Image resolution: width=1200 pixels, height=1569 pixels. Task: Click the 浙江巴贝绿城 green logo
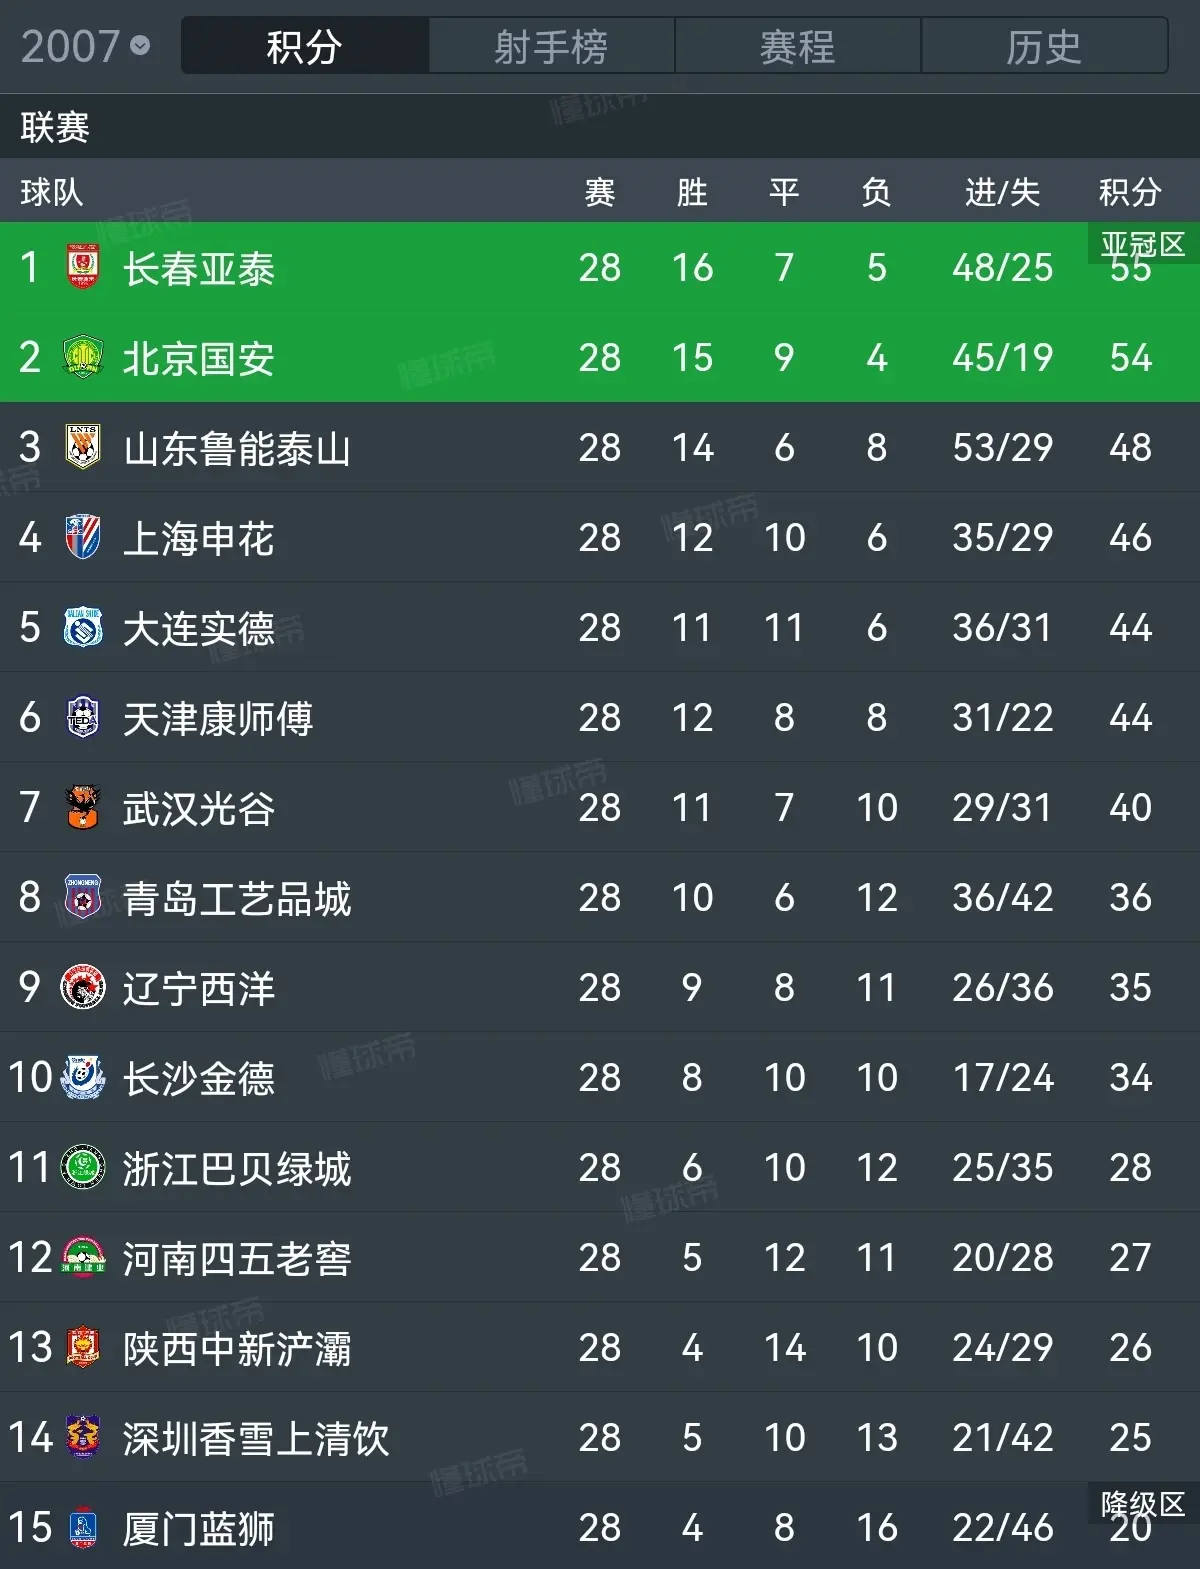click(x=83, y=1167)
